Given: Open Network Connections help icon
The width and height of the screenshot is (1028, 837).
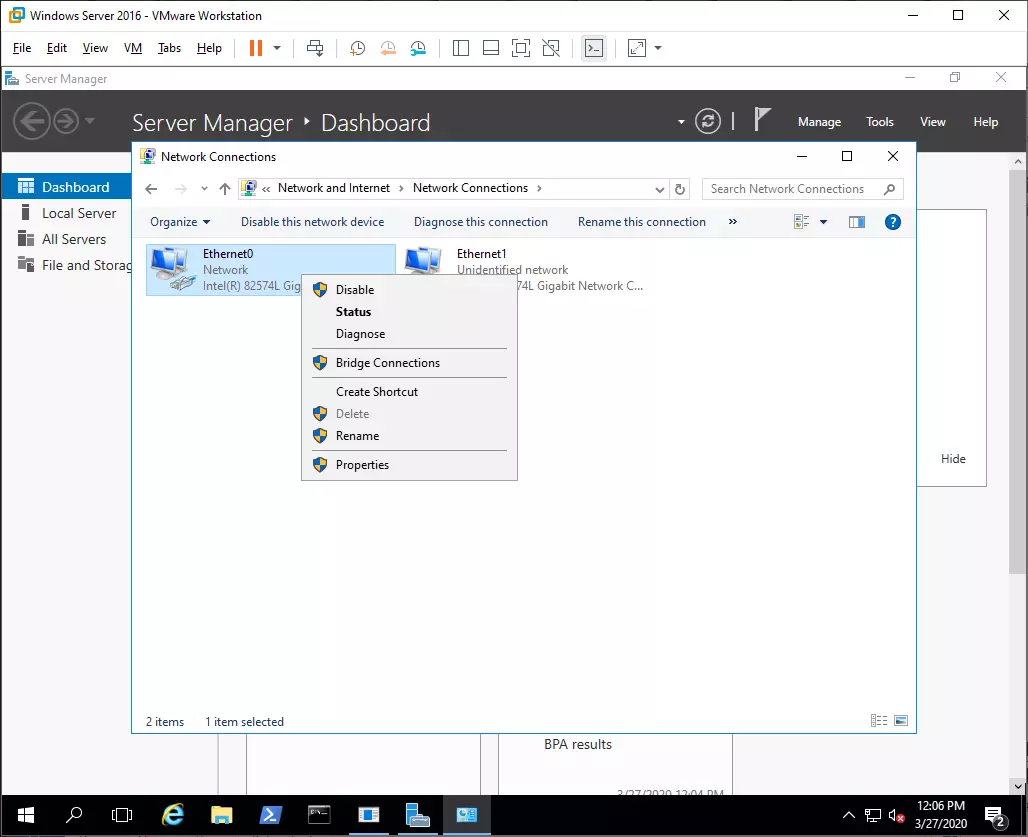Looking at the screenshot, I should [x=892, y=222].
